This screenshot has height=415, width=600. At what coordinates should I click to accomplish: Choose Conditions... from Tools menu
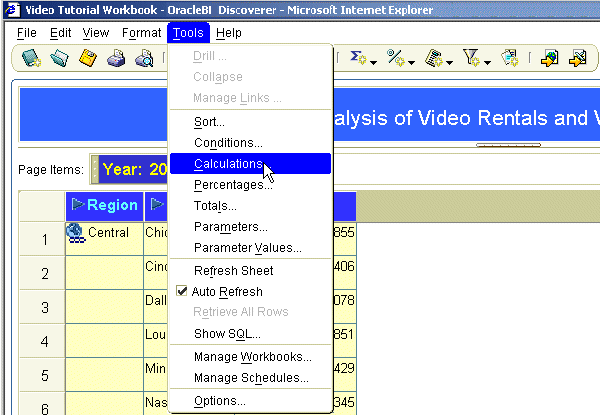click(250, 143)
